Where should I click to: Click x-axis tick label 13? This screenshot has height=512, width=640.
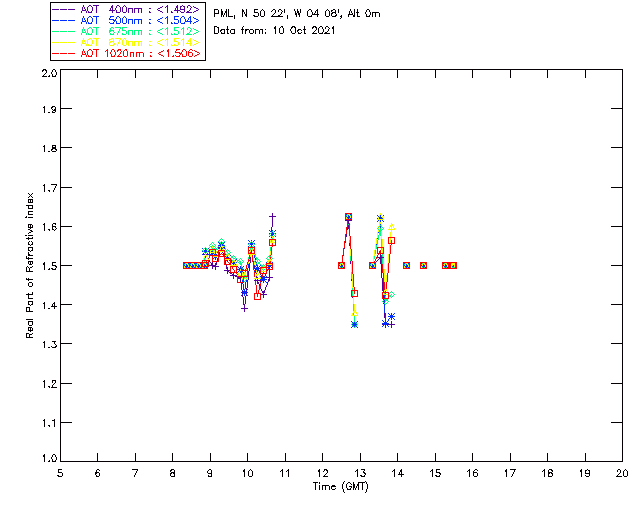(x=360, y=473)
